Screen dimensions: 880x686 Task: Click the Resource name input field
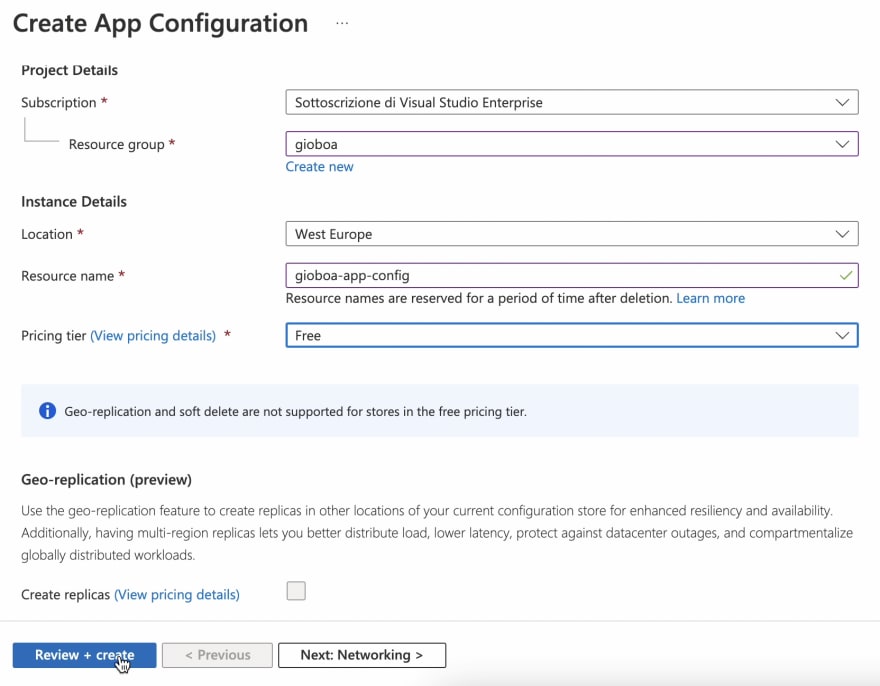point(572,276)
